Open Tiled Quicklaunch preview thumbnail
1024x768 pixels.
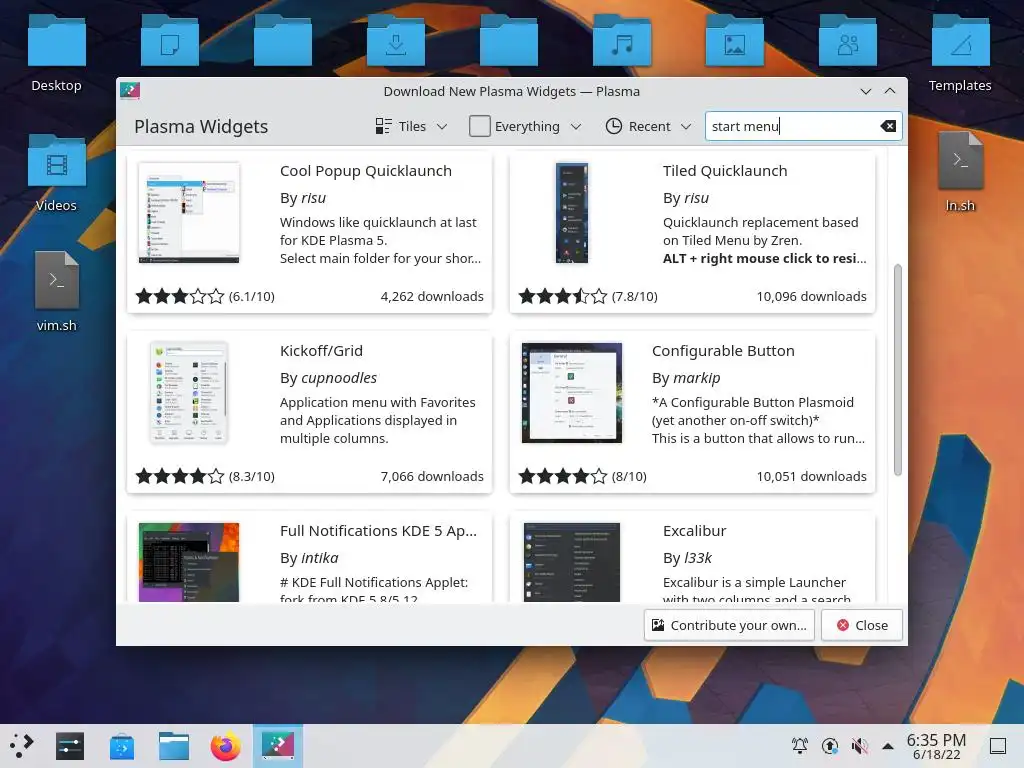point(572,213)
